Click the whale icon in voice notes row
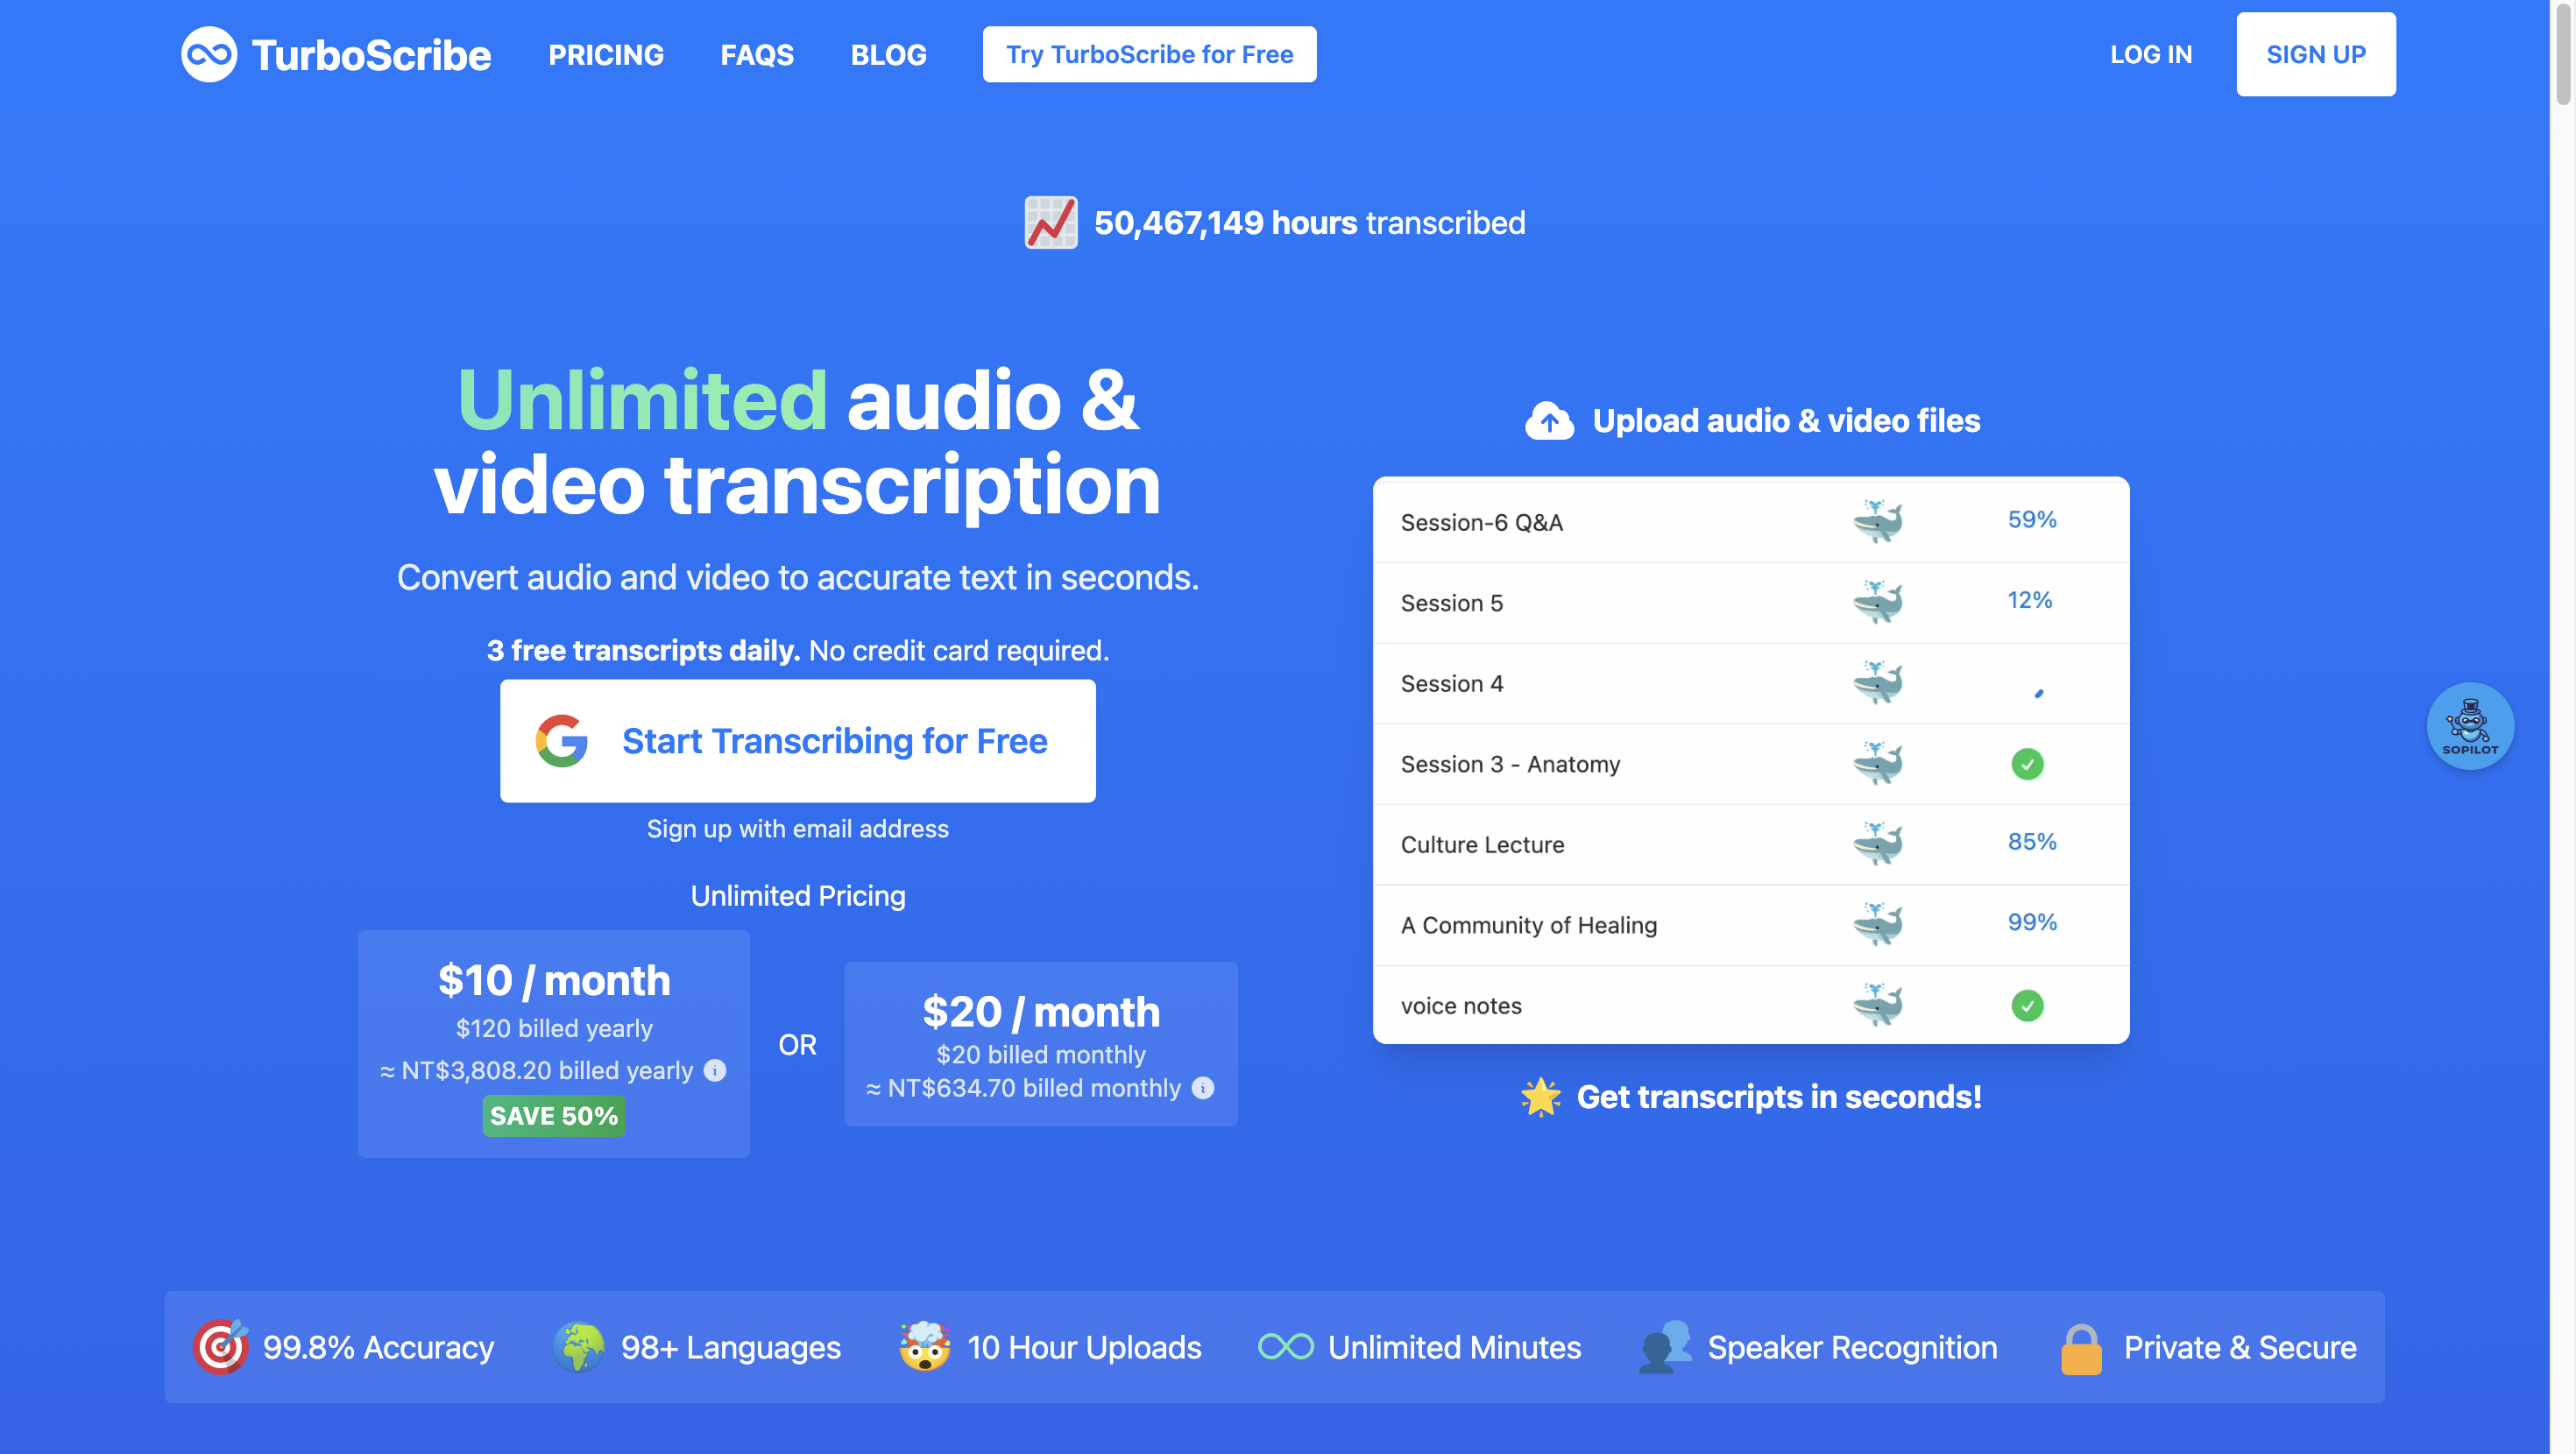This screenshot has height=1454, width=2576. point(1878,1005)
